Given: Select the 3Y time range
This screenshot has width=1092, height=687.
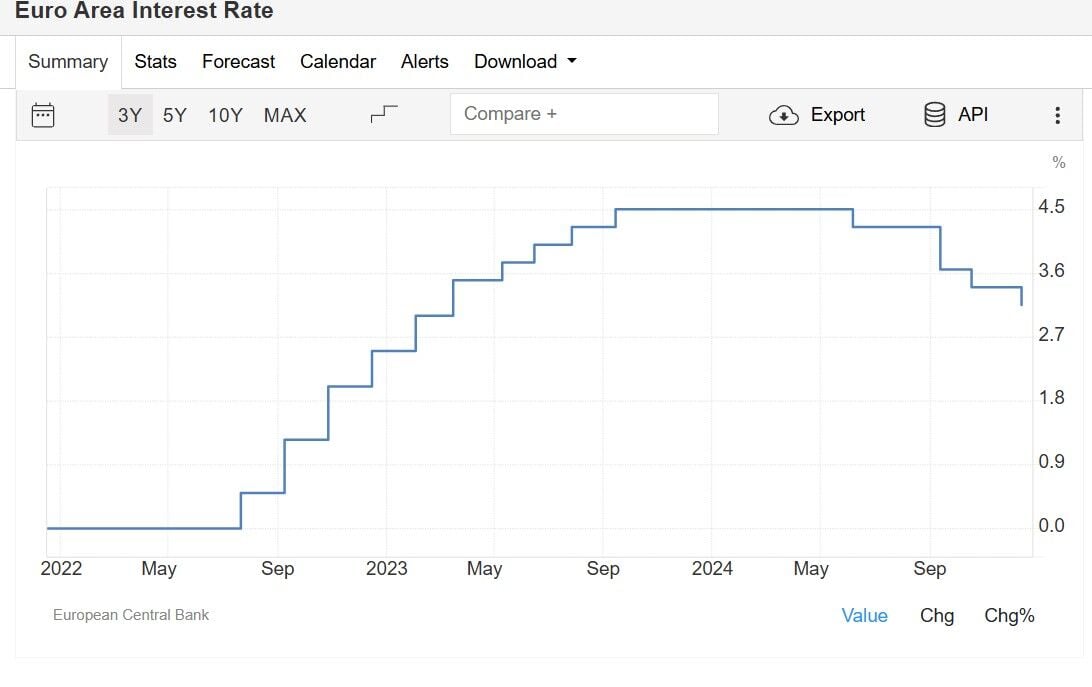Looking at the screenshot, I should click(x=130, y=115).
